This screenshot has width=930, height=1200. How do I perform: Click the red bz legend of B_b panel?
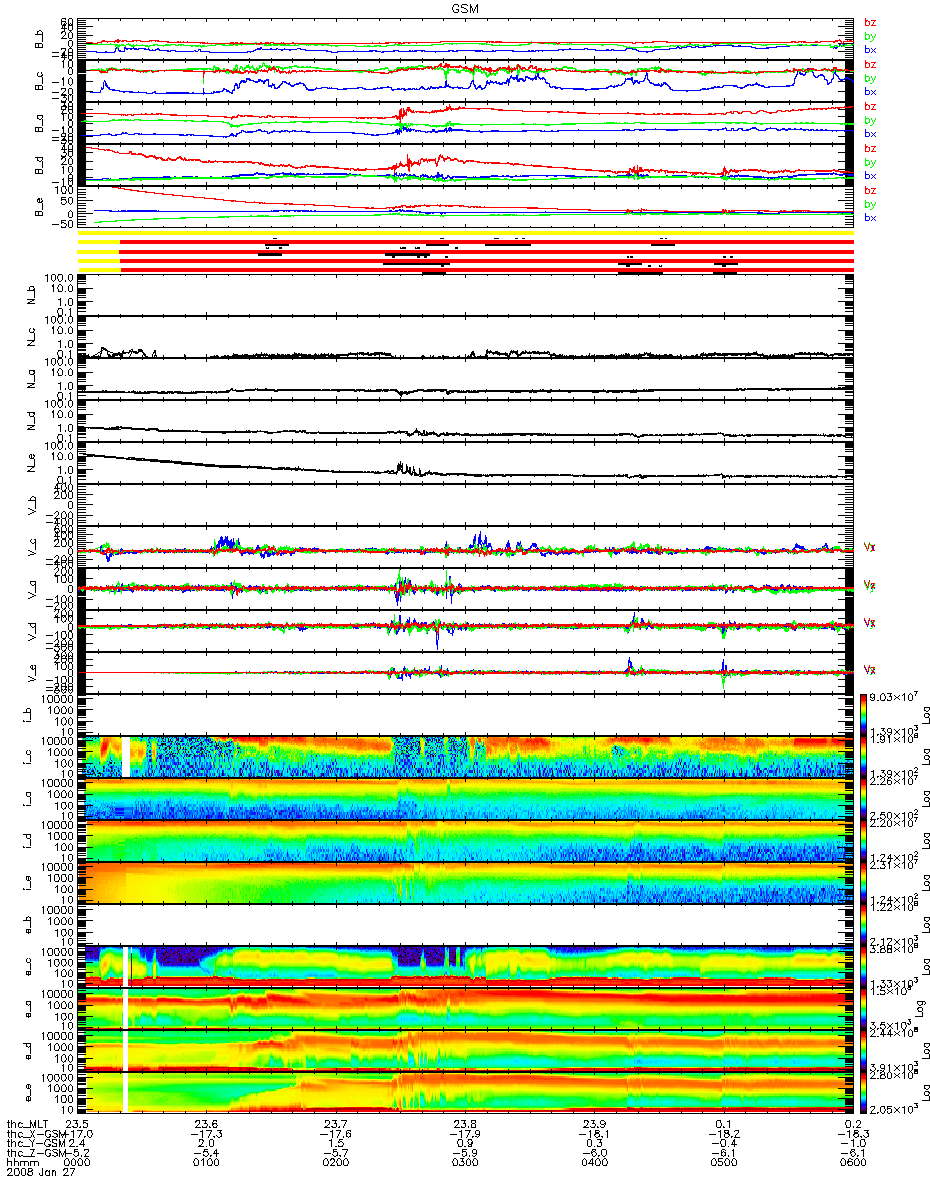point(870,23)
